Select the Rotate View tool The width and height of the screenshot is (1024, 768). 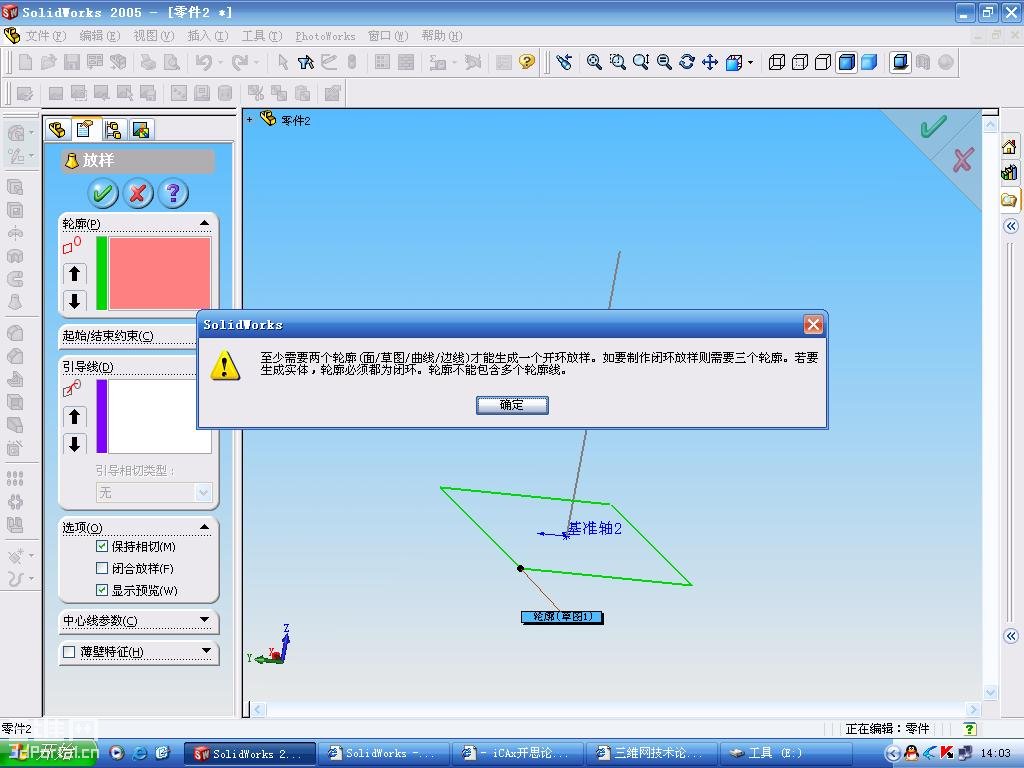[x=687, y=62]
